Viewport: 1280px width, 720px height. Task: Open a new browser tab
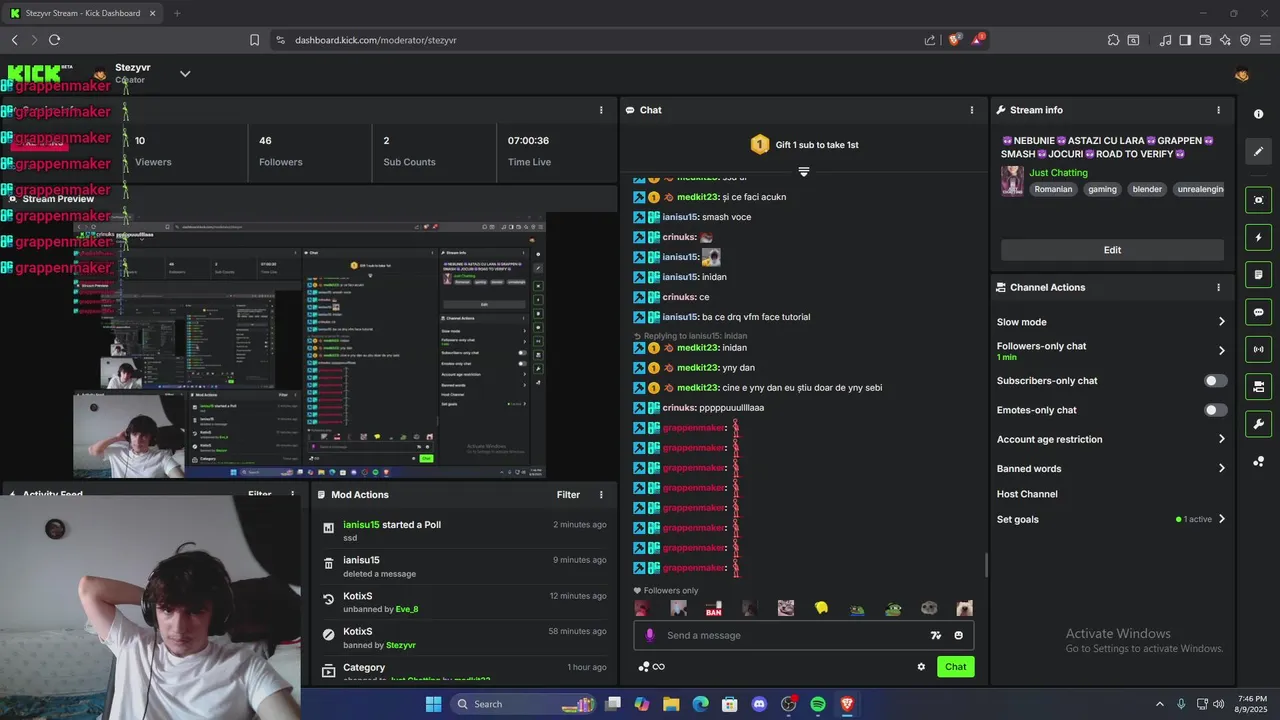[177, 13]
